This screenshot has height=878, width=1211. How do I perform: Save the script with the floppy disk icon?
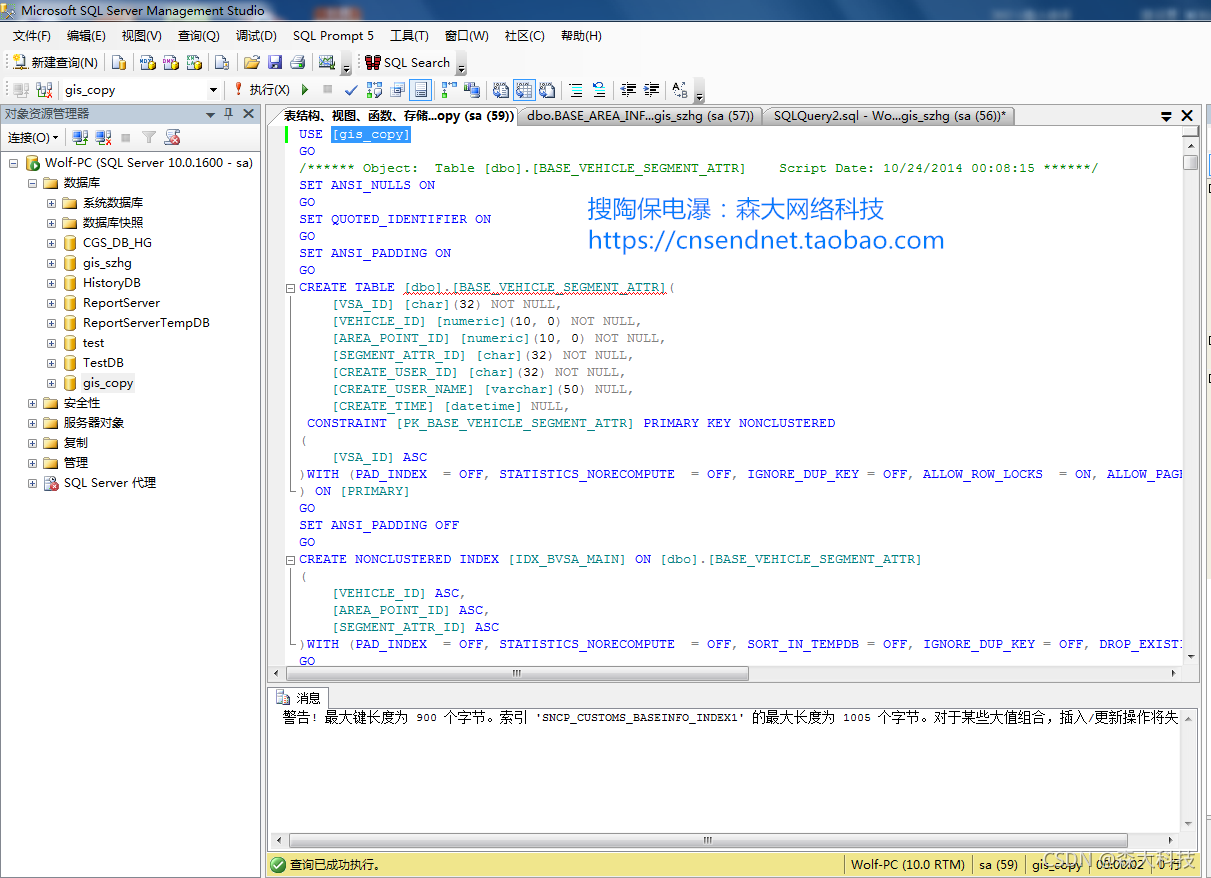[274, 62]
